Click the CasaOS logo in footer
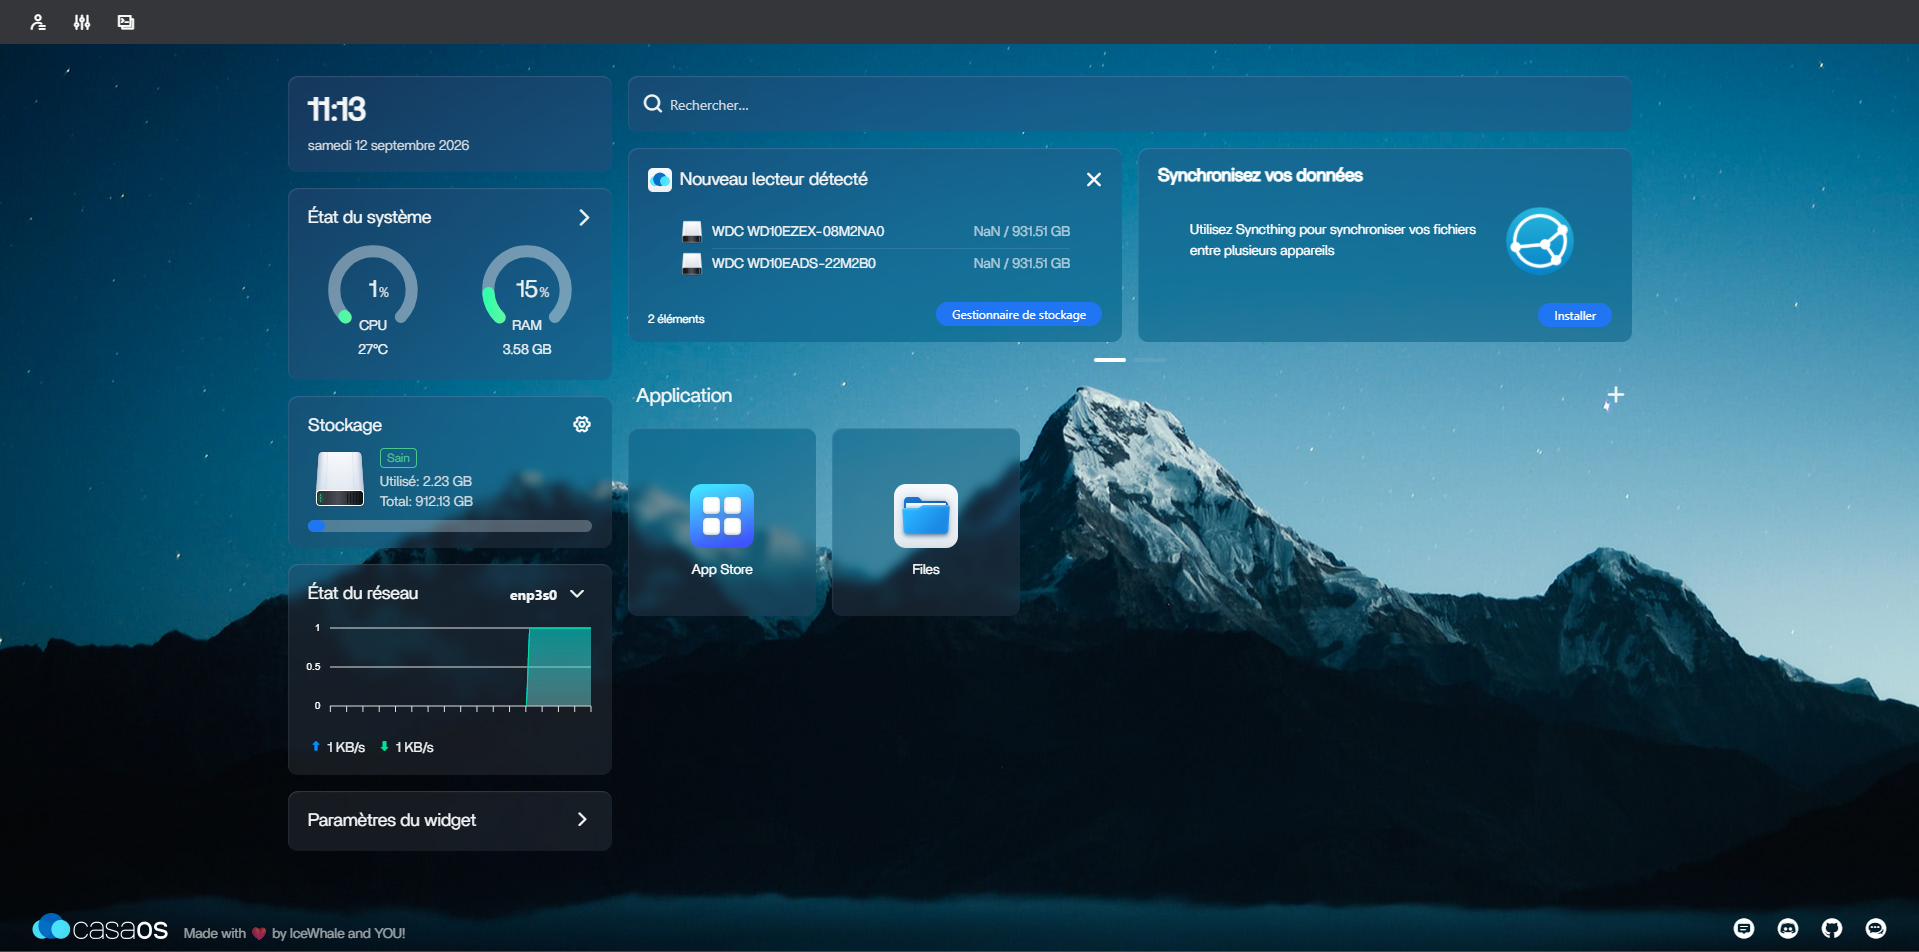The height and width of the screenshot is (952, 1919). pyautogui.click(x=100, y=929)
